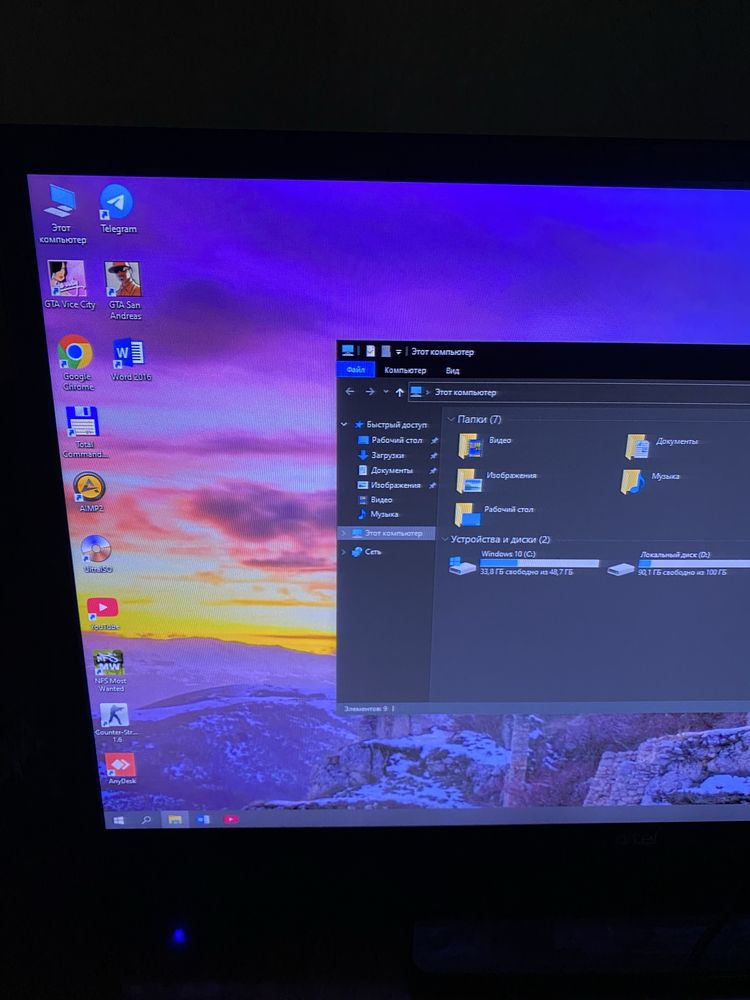Open the Видео folder in Папки
The image size is (750, 1000).
click(485, 445)
